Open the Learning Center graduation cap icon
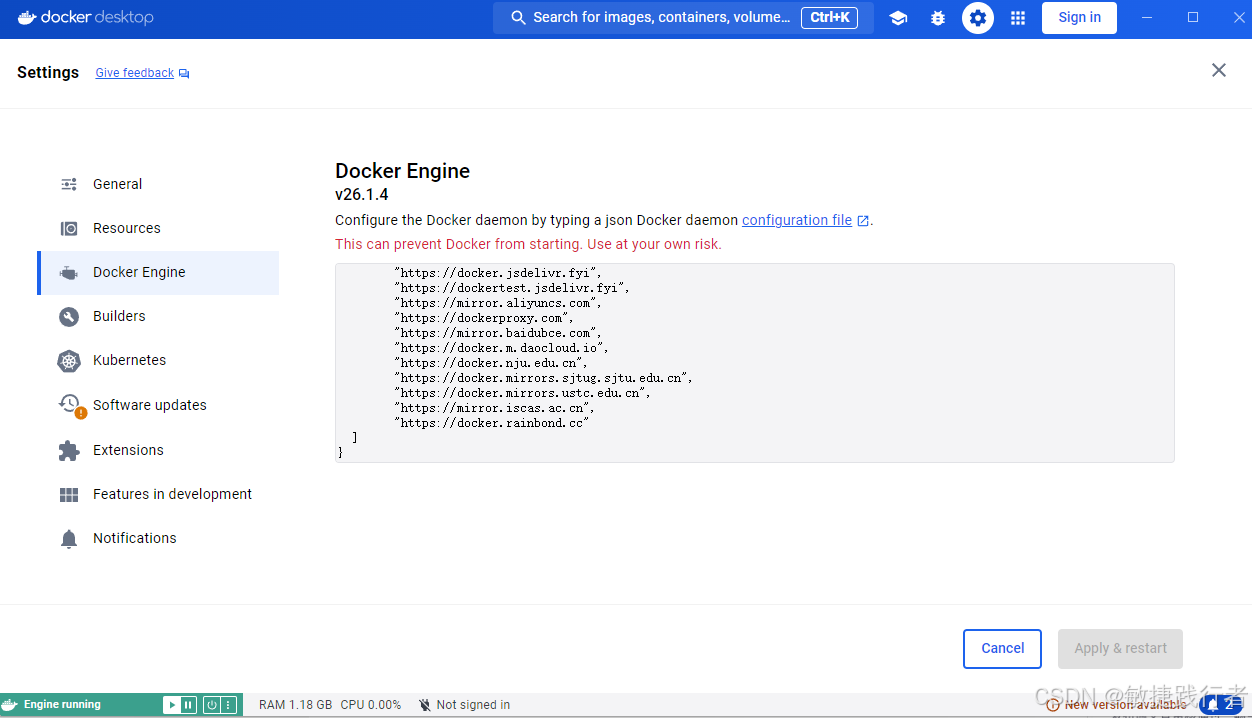 click(898, 18)
